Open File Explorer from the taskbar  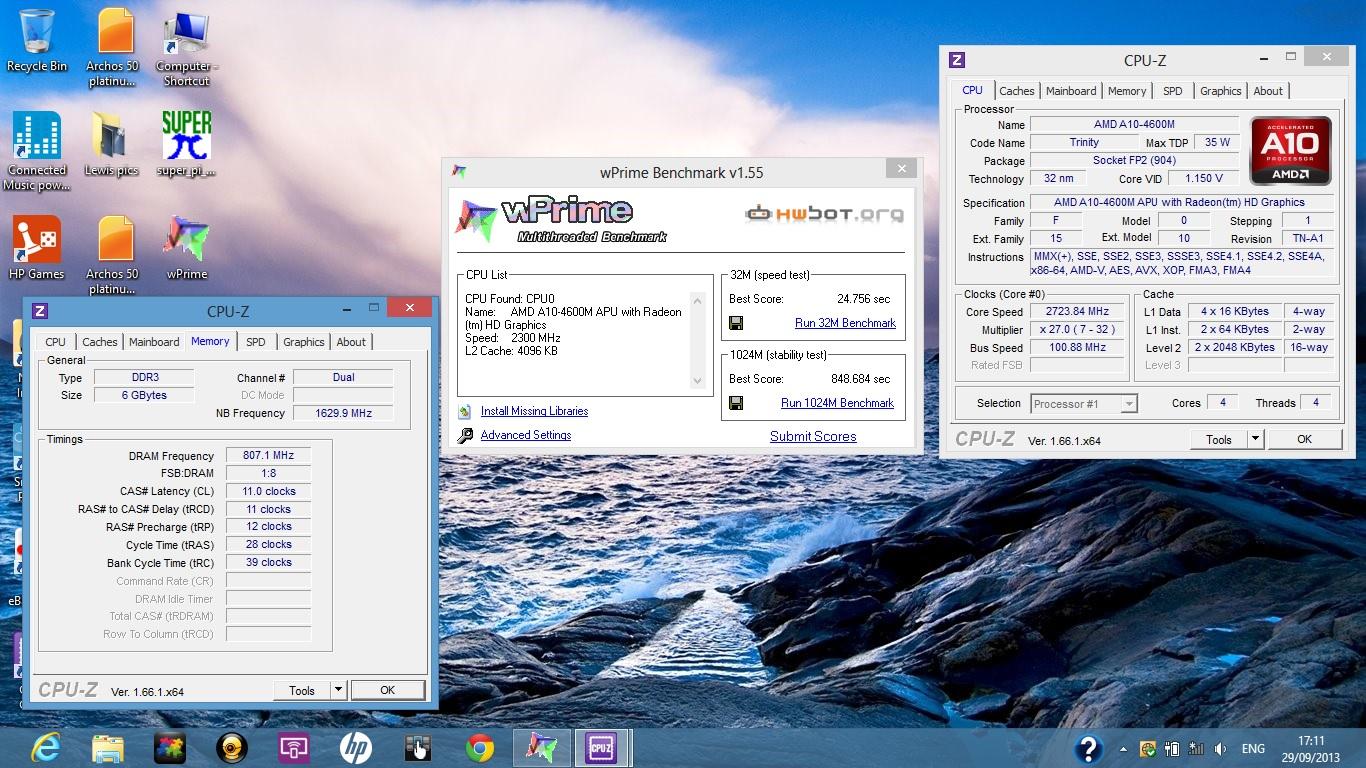pyautogui.click(x=107, y=748)
